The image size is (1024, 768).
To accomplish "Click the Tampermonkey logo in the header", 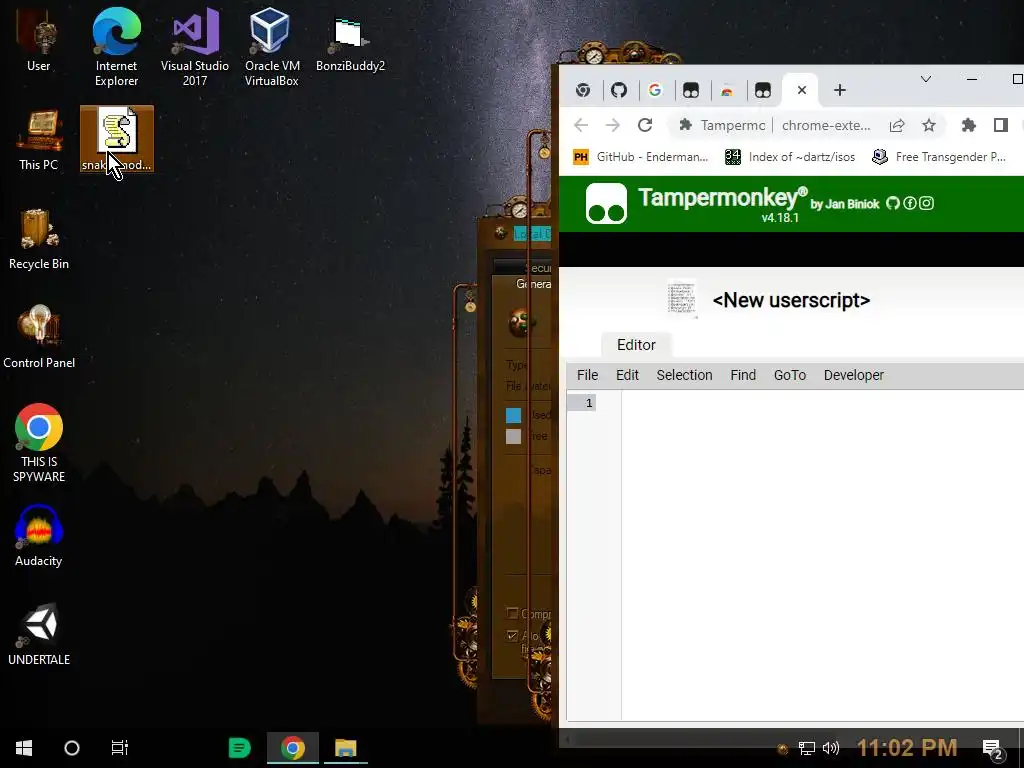I will tap(606, 204).
